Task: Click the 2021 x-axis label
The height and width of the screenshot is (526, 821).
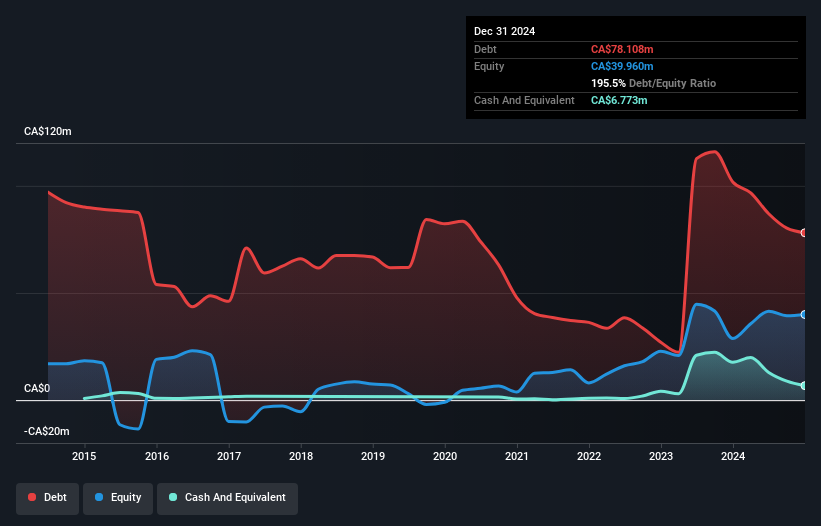Action: click(x=517, y=456)
